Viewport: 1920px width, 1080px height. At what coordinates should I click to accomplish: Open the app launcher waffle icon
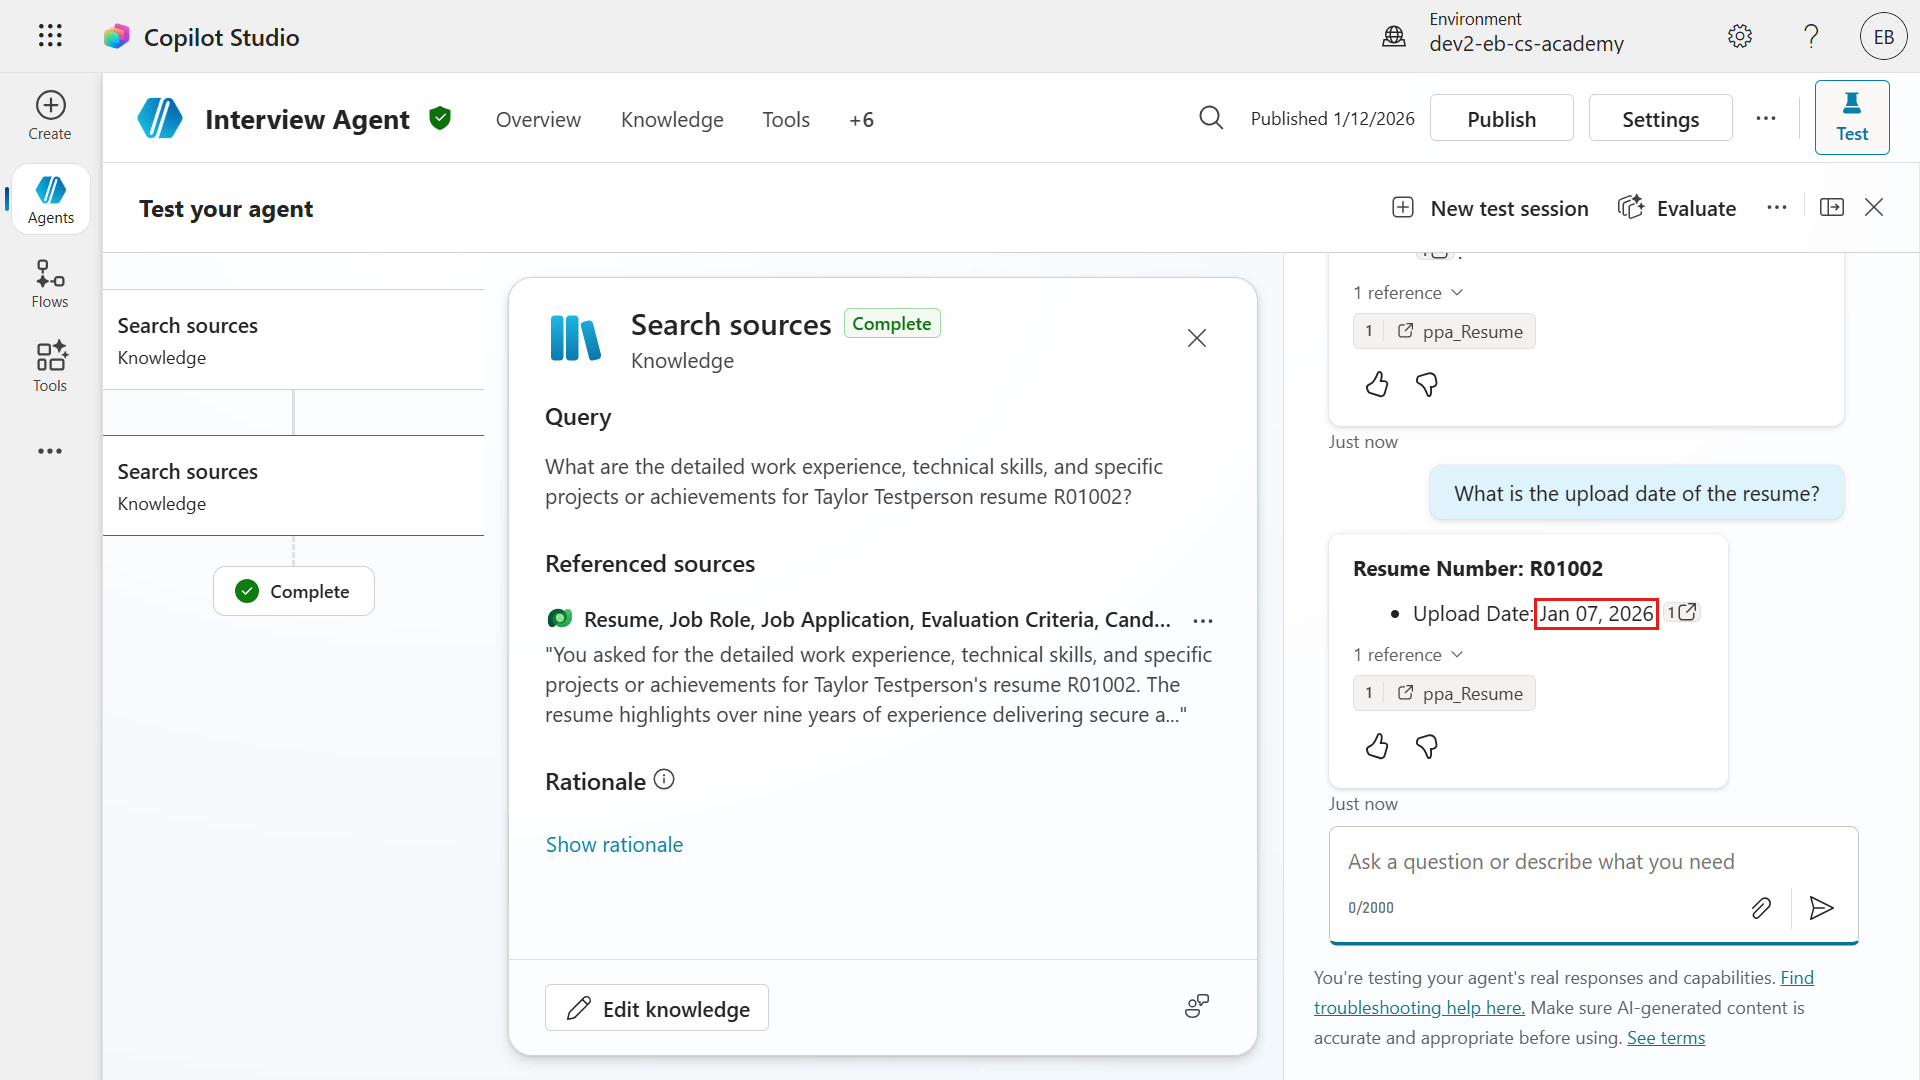[x=50, y=36]
